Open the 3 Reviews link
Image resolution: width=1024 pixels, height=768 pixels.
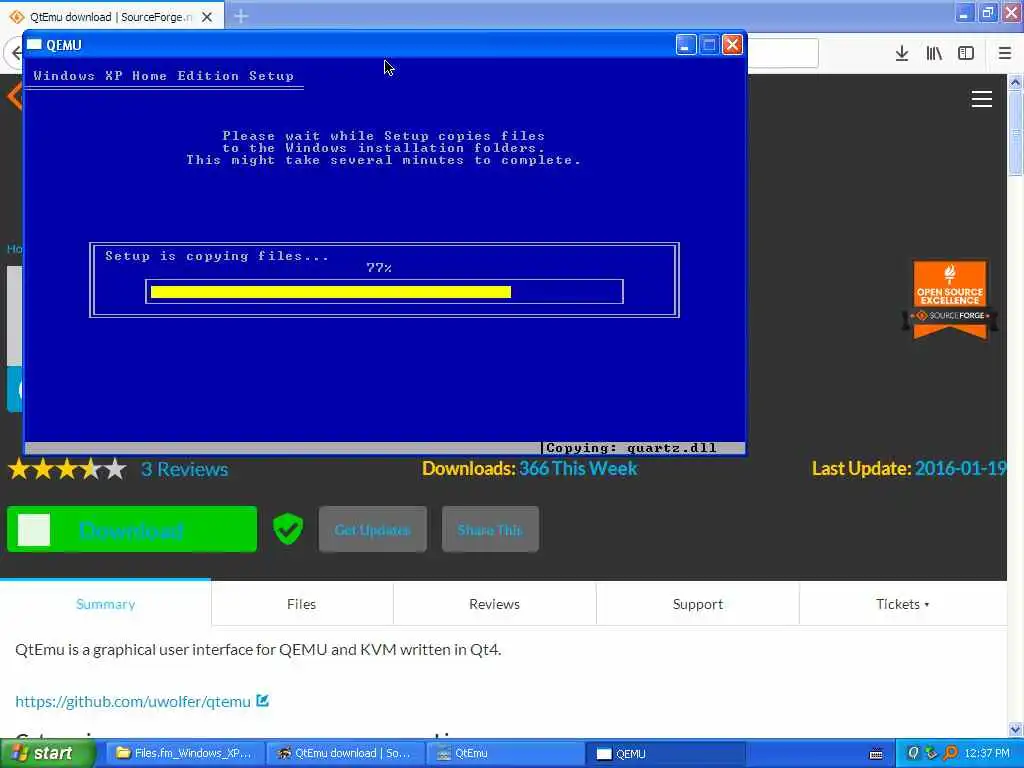click(x=185, y=469)
